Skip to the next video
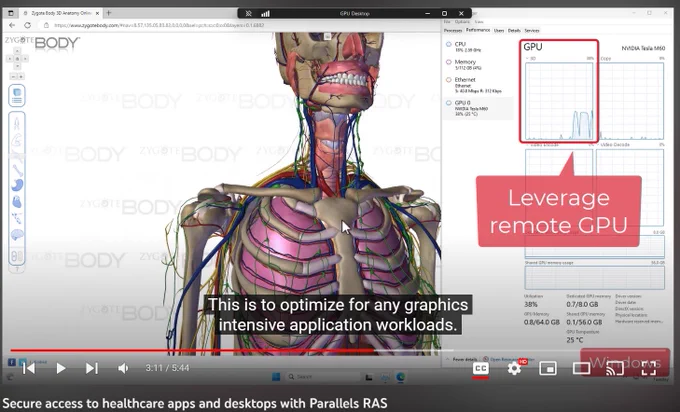 pyautogui.click(x=92, y=368)
